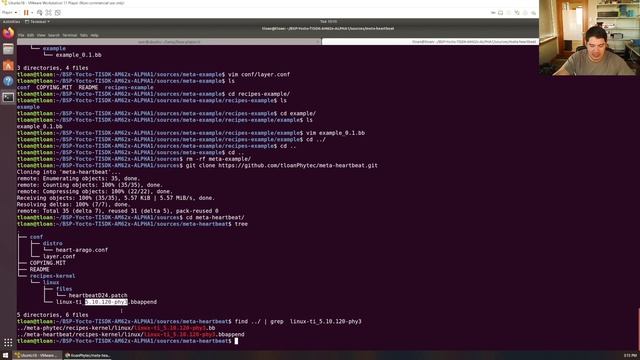Click the display device icon in VMware toolbar
Image resolution: width=640 pixels, height=360 pixels.
(501, 13)
